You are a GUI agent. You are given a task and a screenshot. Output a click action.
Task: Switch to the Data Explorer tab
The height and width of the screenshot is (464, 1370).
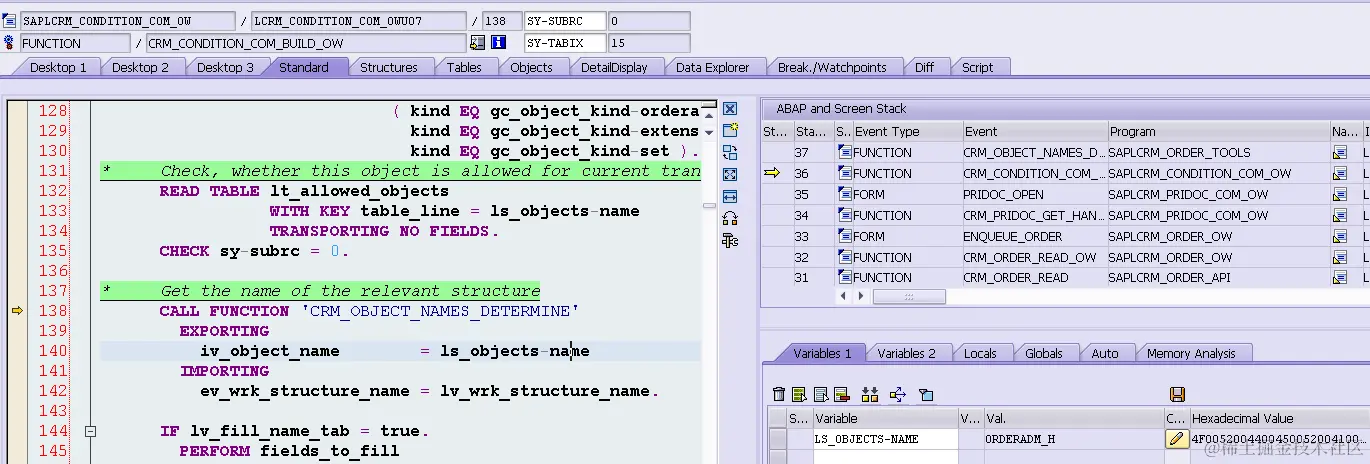(x=712, y=67)
